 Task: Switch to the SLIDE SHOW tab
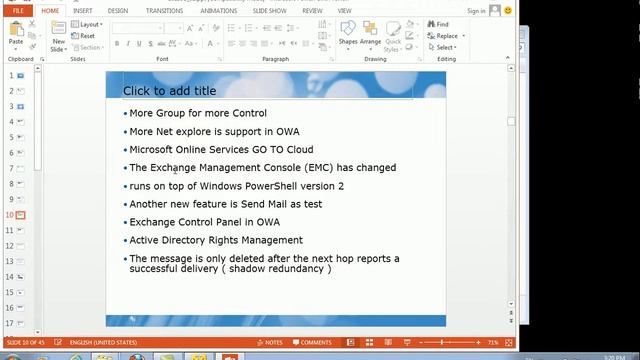click(x=269, y=11)
